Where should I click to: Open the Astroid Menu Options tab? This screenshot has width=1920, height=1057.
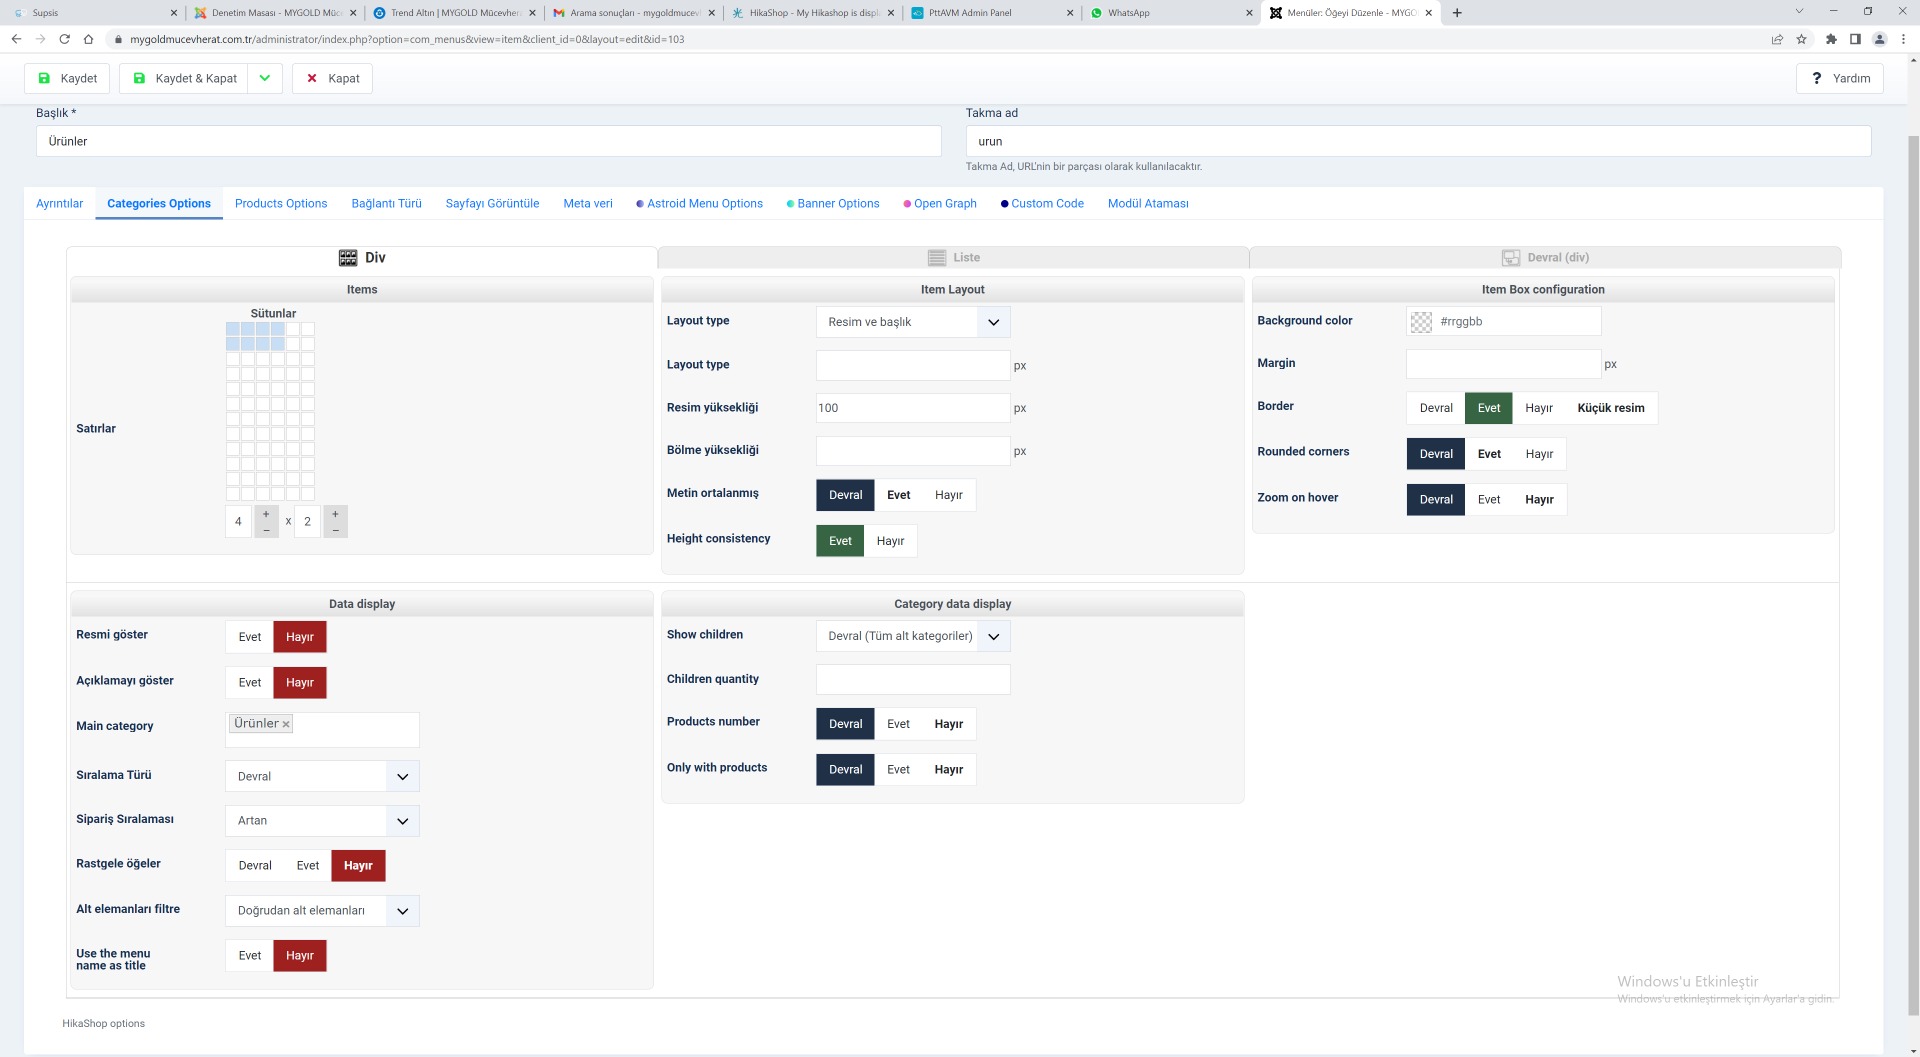click(x=704, y=203)
